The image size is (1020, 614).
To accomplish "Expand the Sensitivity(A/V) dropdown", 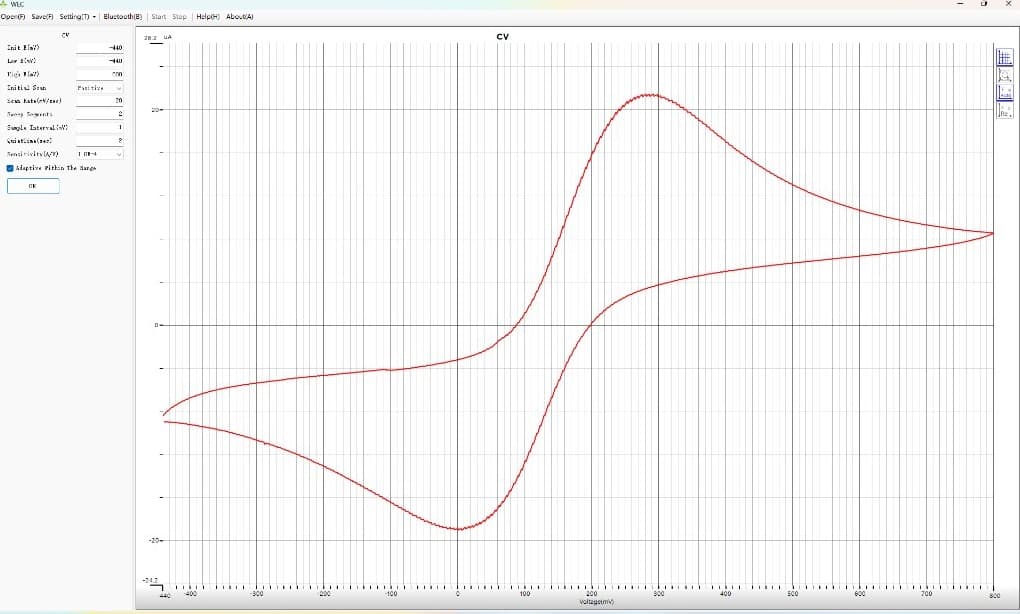I will coord(99,154).
